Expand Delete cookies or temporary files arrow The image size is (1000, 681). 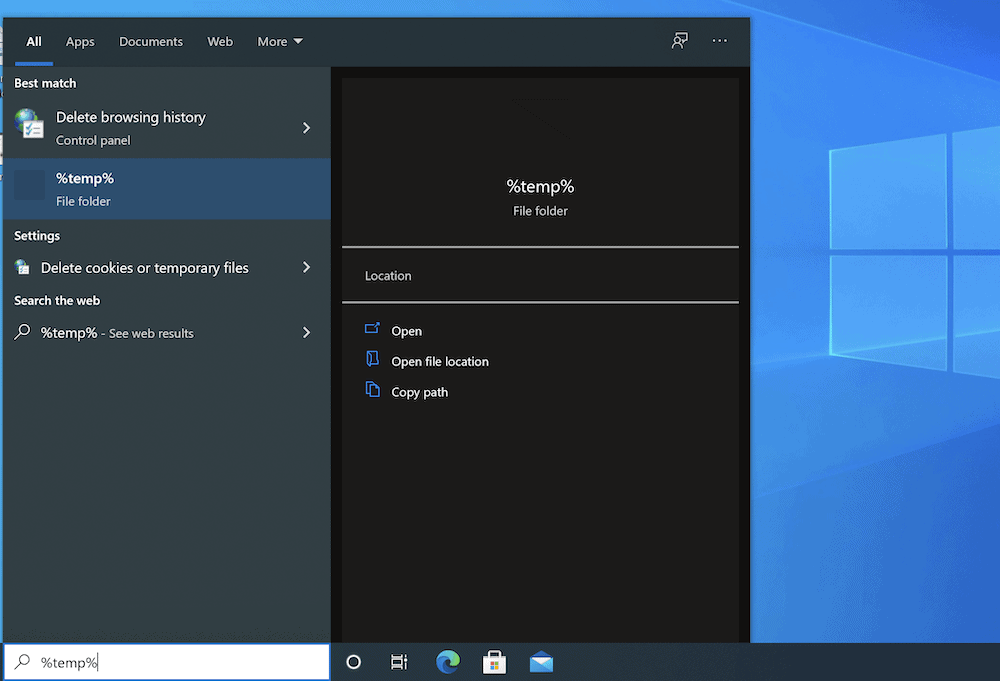pyautogui.click(x=306, y=267)
